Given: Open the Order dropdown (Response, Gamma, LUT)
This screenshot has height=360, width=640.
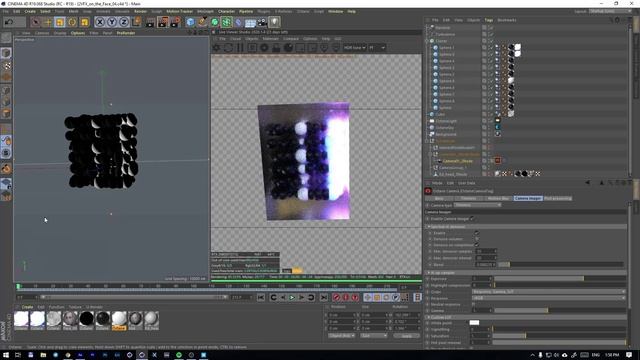Looking at the screenshot, I should pyautogui.click(x=549, y=291).
